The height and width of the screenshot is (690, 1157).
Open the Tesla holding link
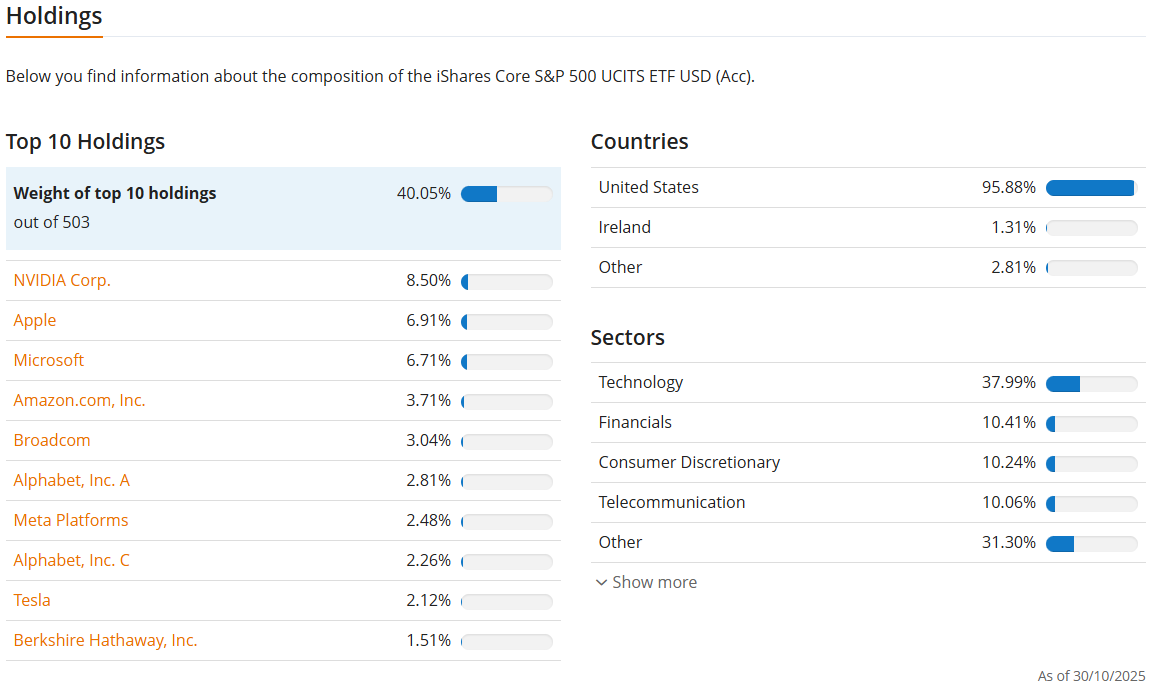click(x=32, y=600)
